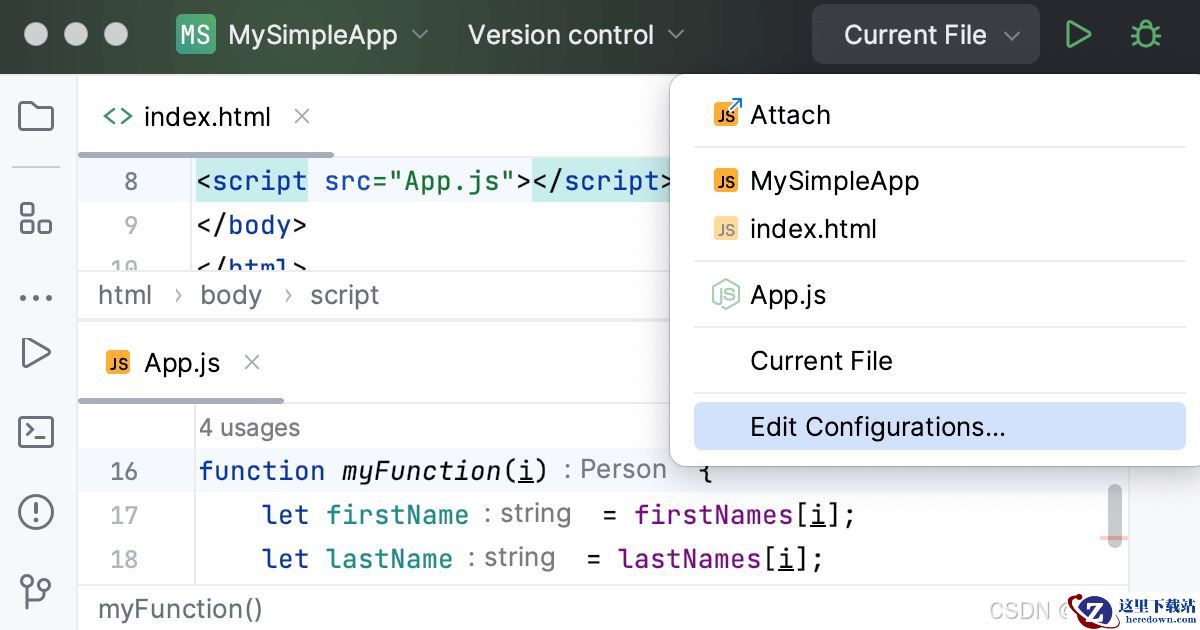Click the closing </body> tag on line 9

coord(252,225)
